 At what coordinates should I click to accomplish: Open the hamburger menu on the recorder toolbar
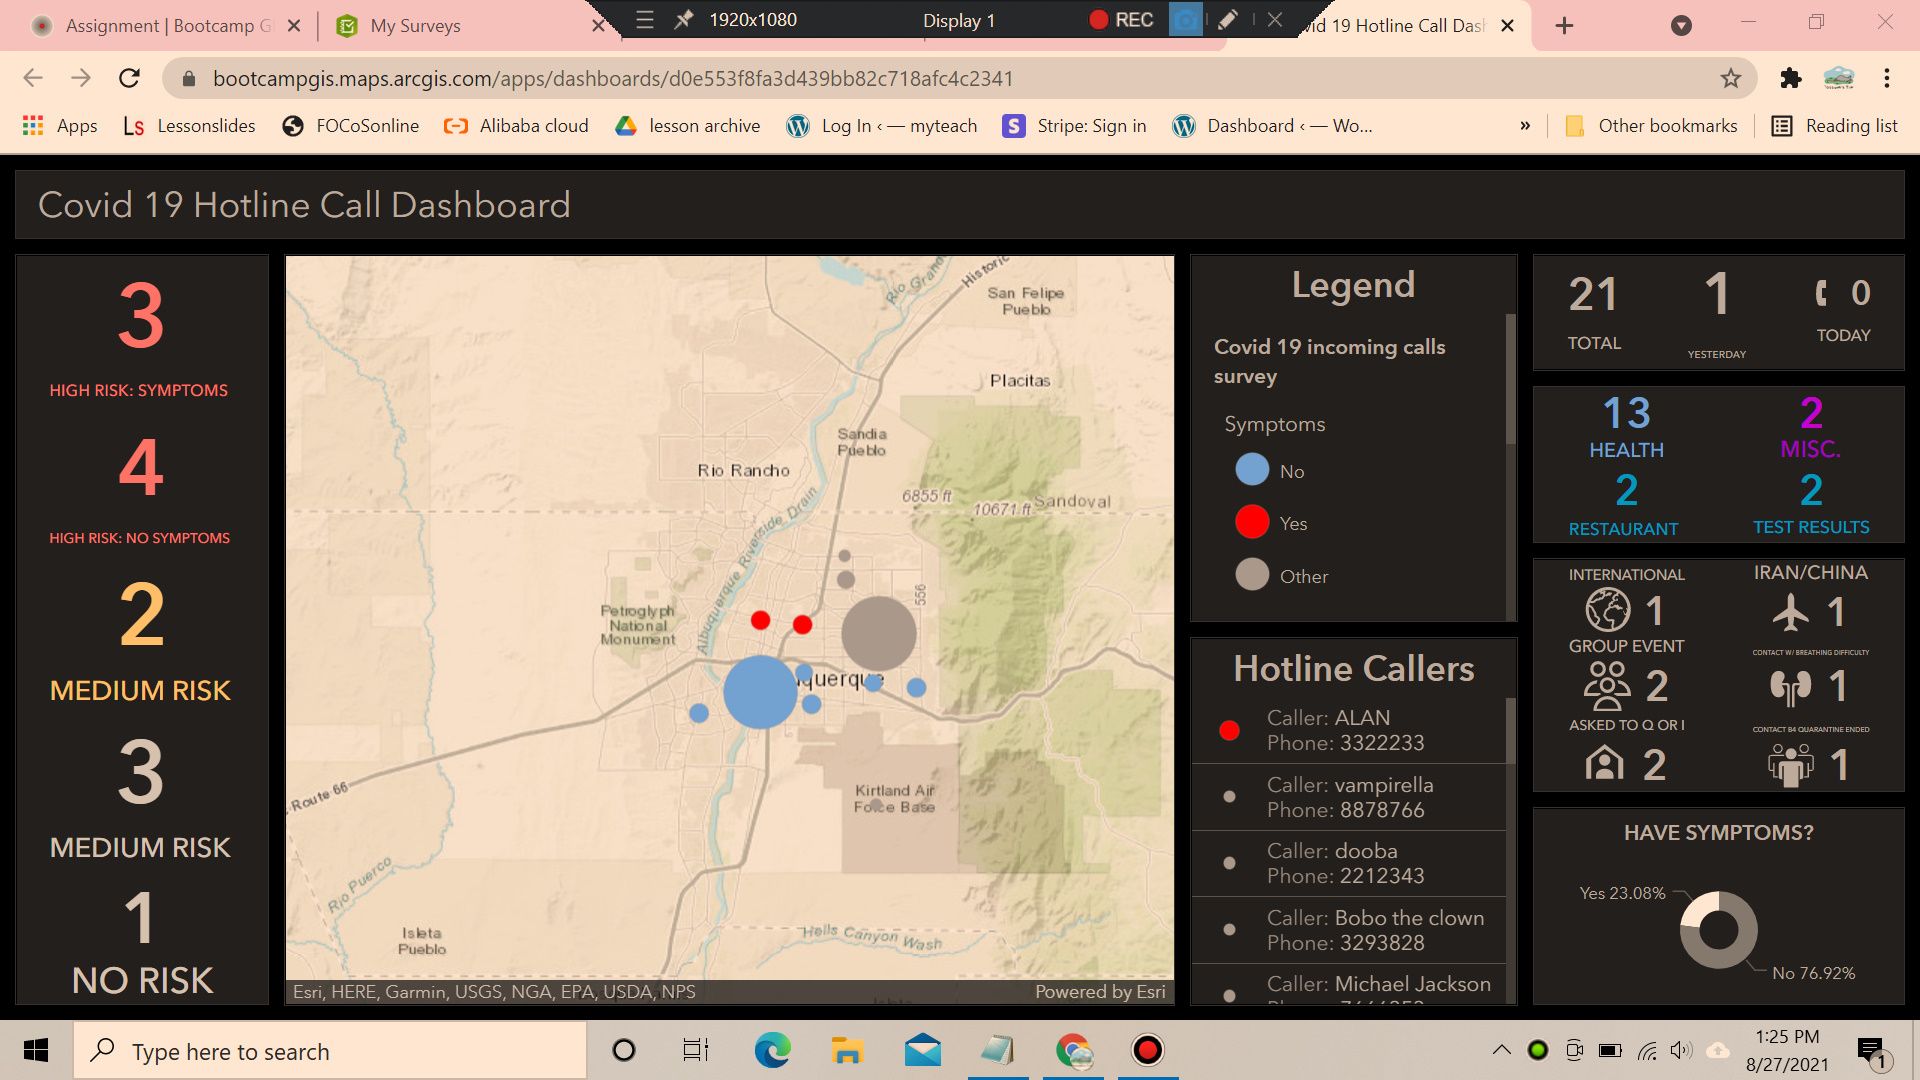coord(643,19)
